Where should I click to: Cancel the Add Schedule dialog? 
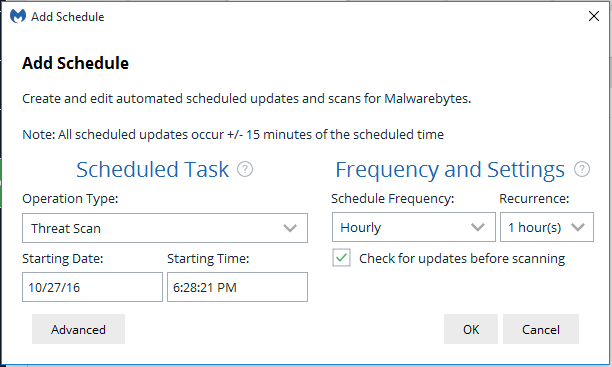click(x=541, y=329)
